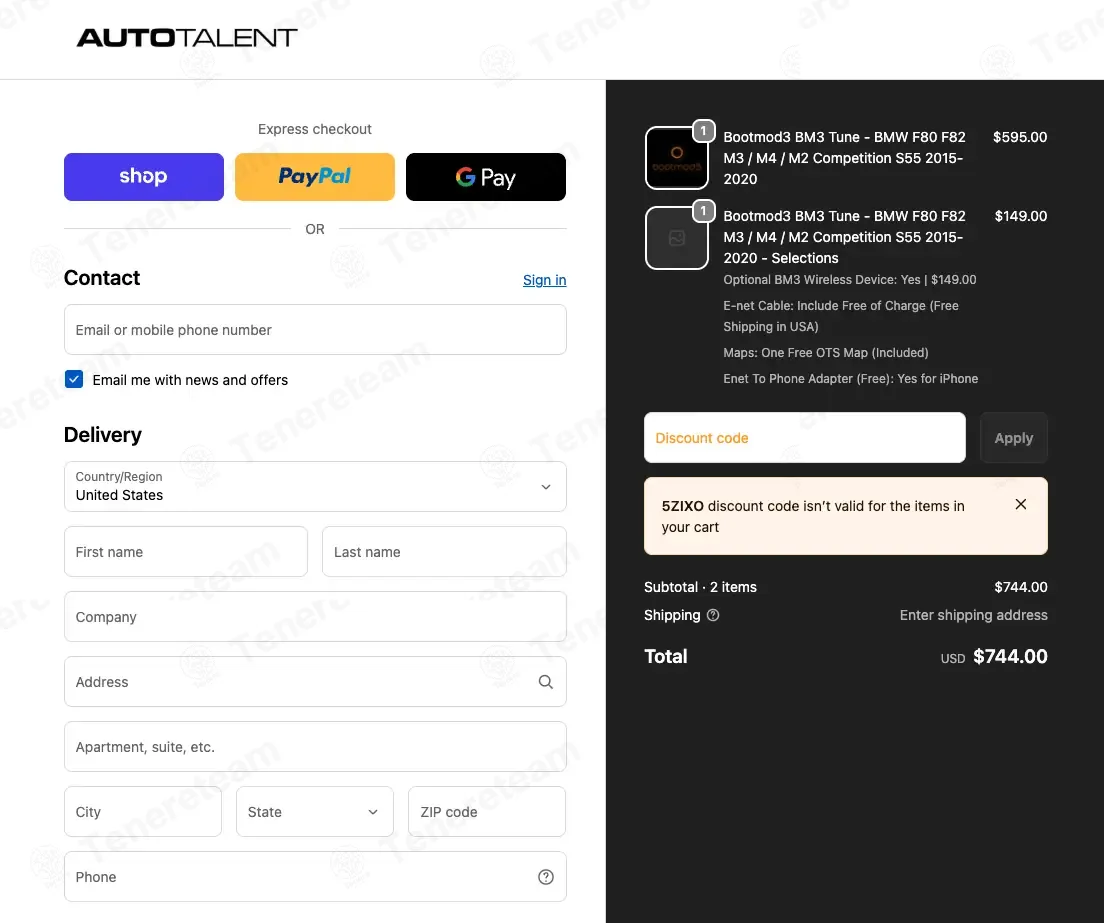The height and width of the screenshot is (923, 1104).
Task: Click the Delivery section heading
Action: pyautogui.click(x=103, y=435)
